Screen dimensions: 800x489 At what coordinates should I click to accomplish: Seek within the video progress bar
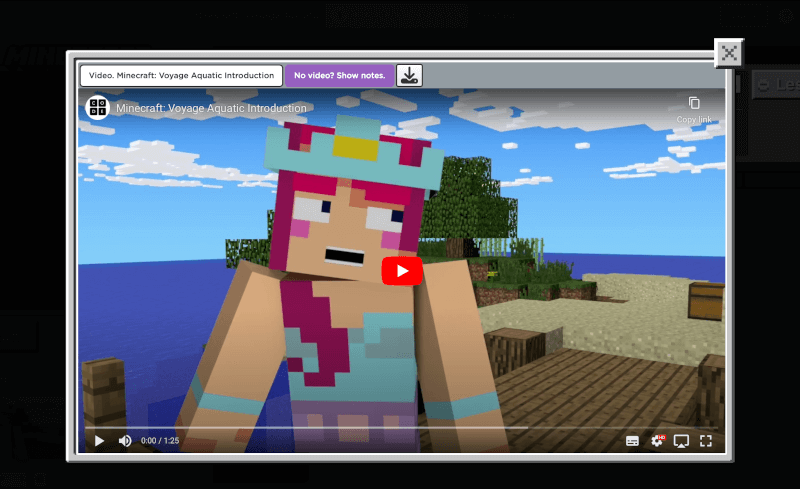[401, 427]
